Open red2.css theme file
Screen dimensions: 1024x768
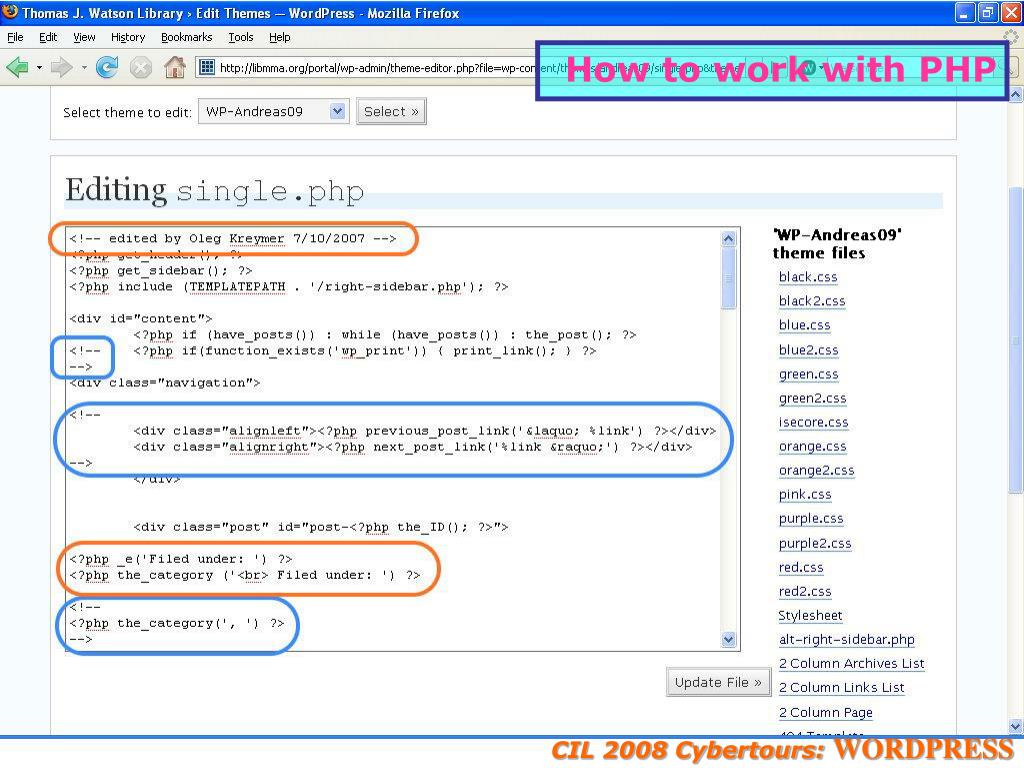(x=805, y=592)
